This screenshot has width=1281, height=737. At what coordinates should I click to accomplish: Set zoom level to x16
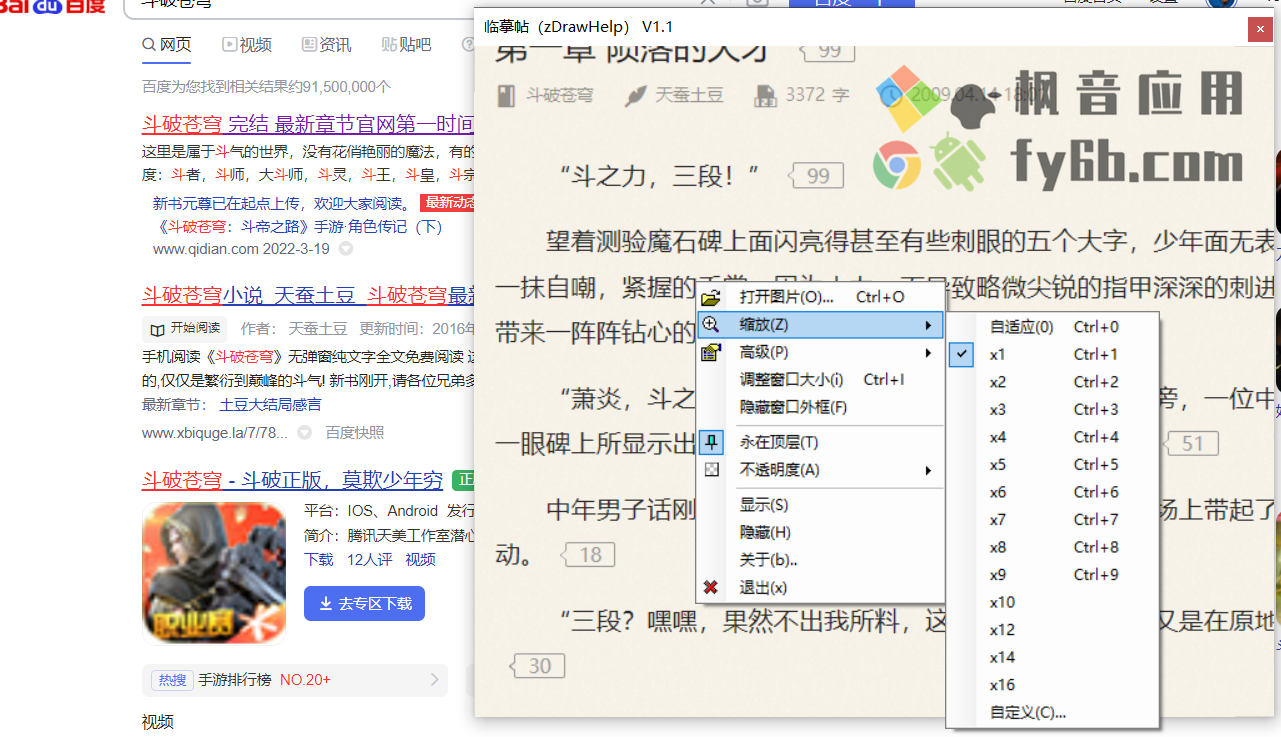(1052, 684)
